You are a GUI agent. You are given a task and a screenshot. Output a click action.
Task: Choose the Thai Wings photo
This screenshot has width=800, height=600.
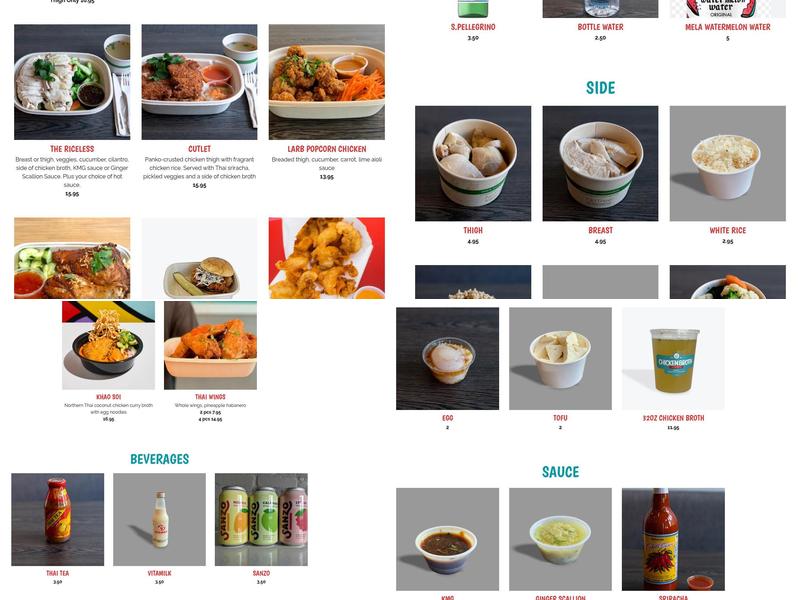point(210,345)
